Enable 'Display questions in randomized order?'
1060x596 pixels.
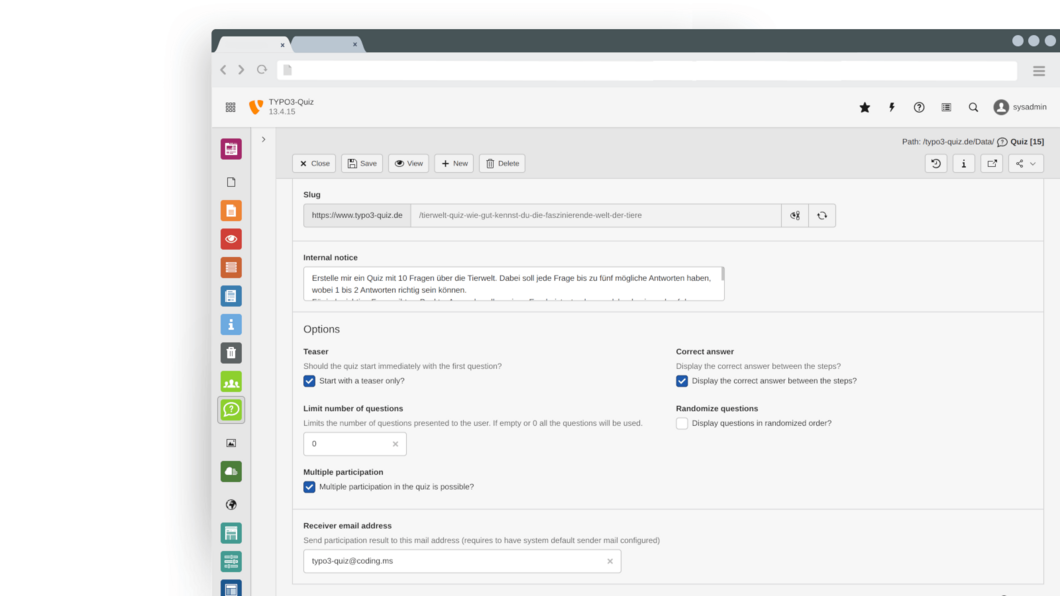coord(682,424)
